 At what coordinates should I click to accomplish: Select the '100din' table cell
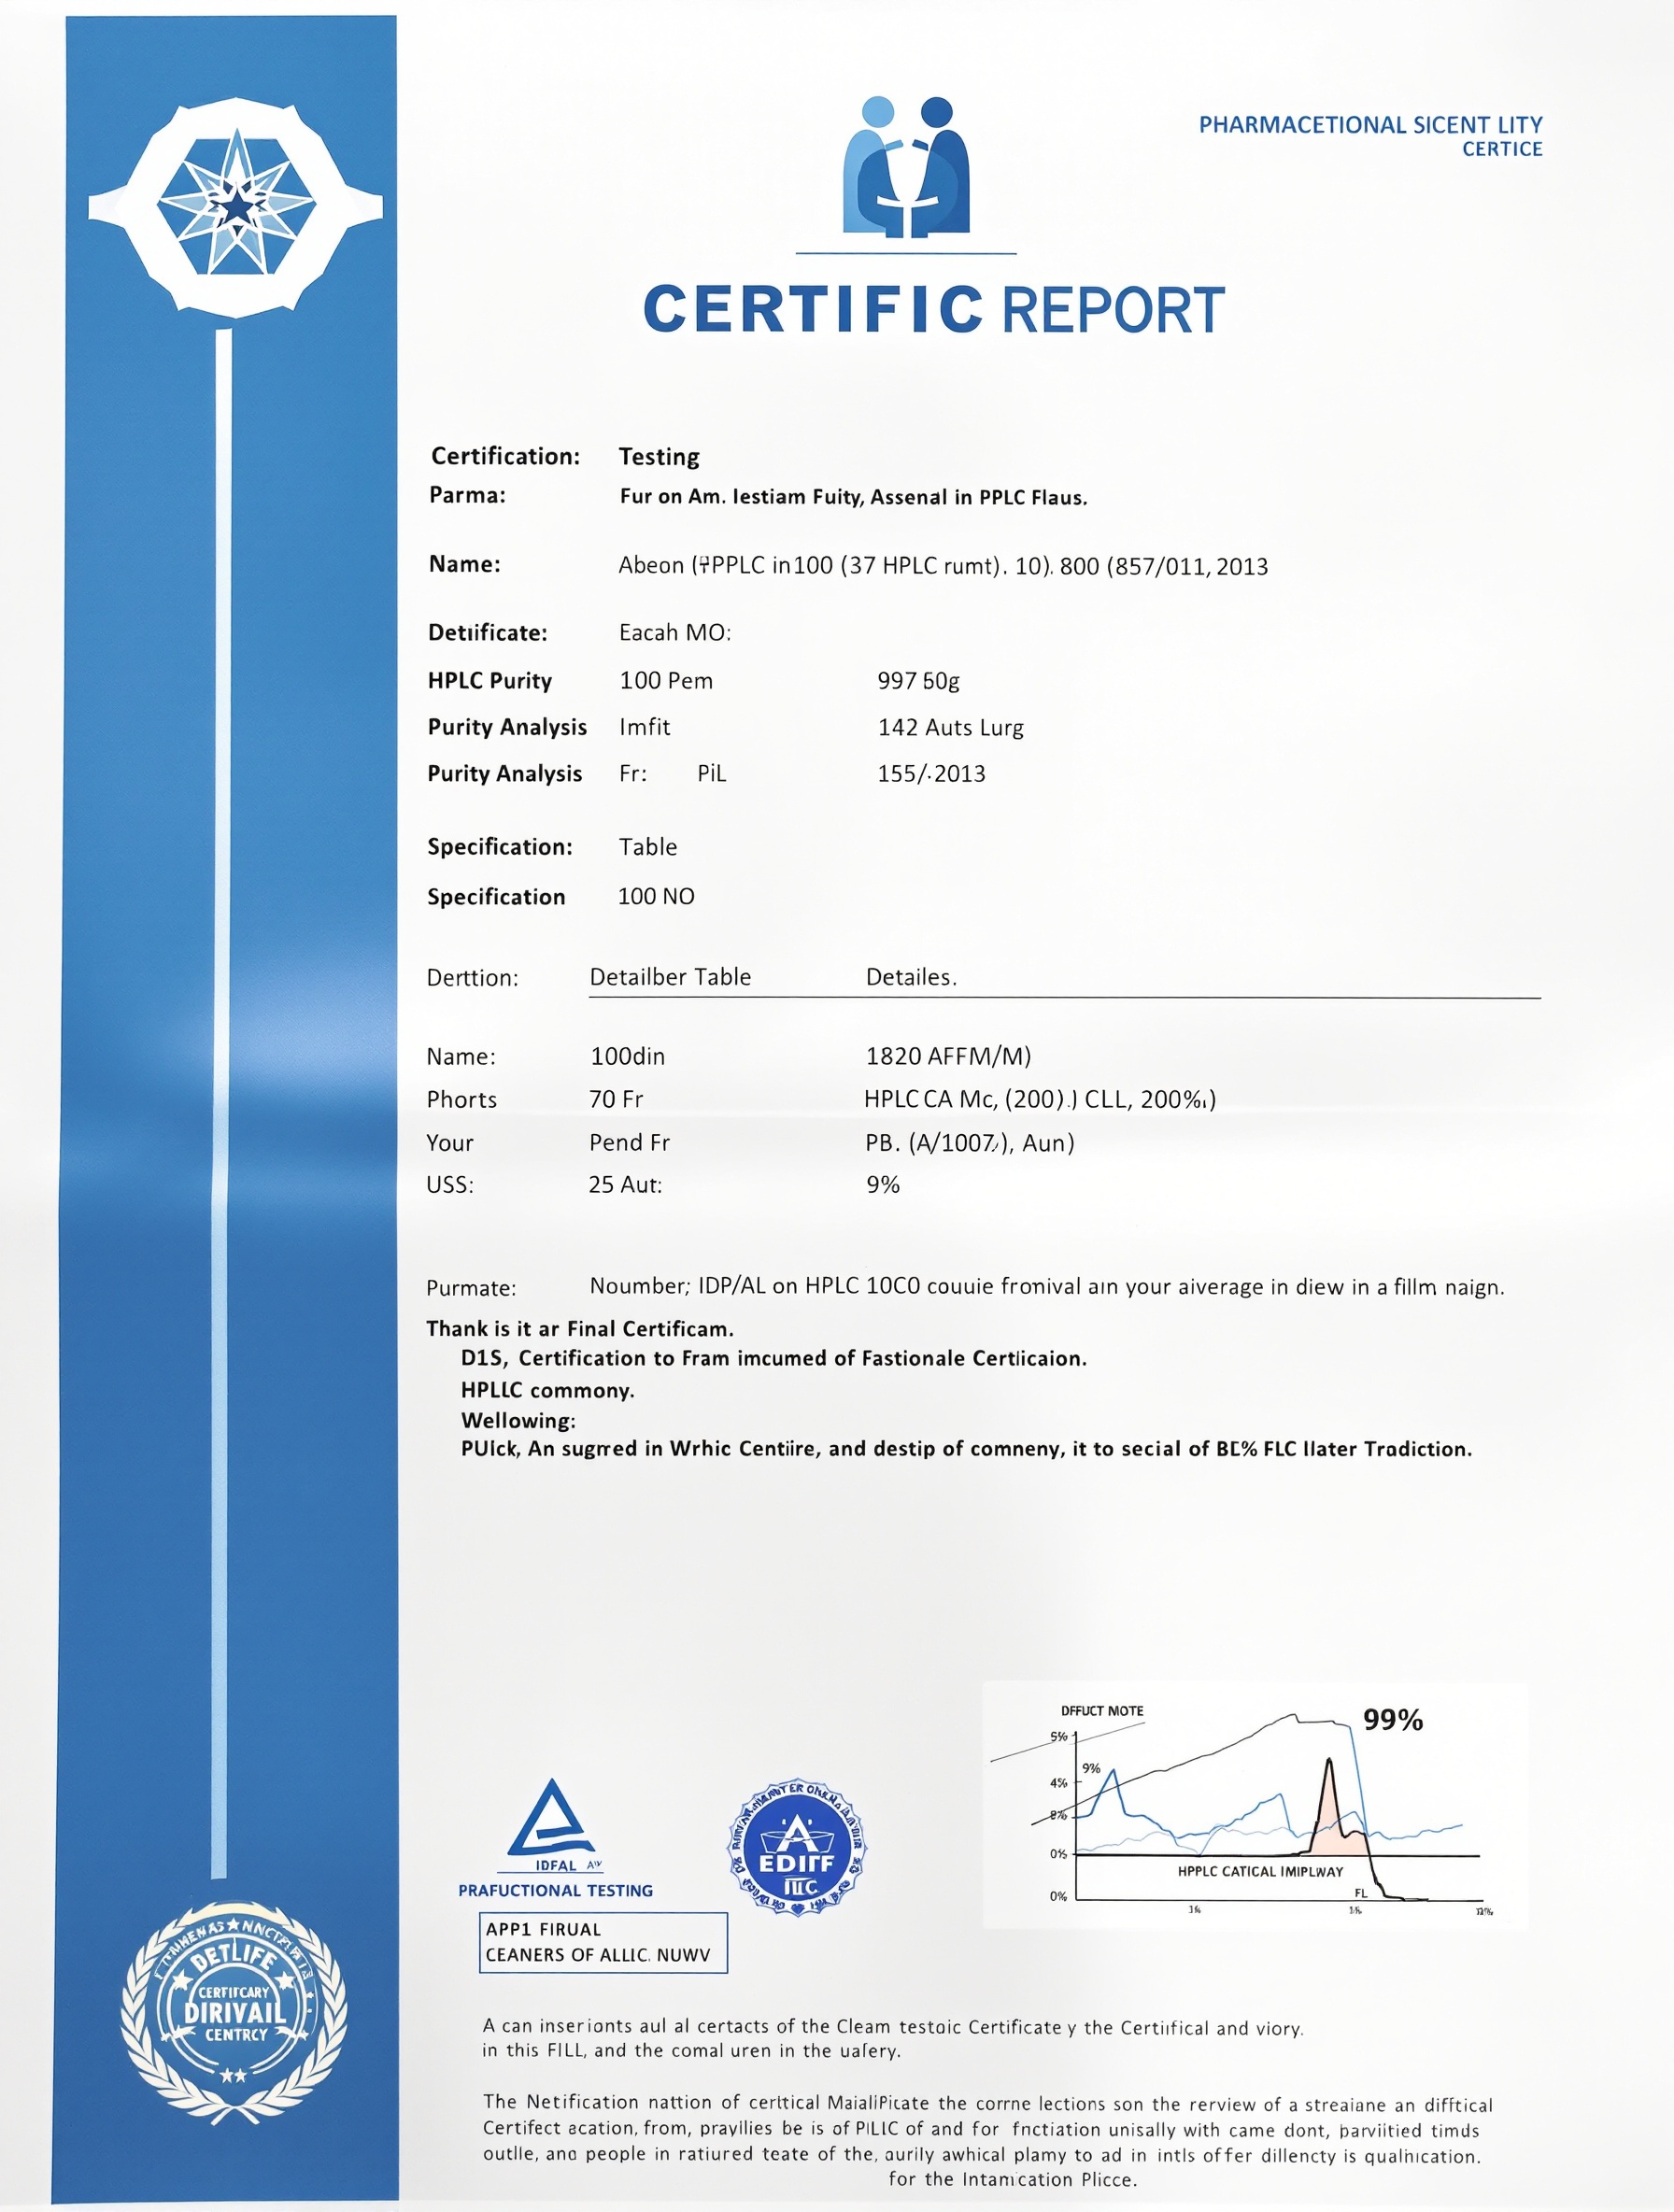pyautogui.click(x=627, y=1057)
